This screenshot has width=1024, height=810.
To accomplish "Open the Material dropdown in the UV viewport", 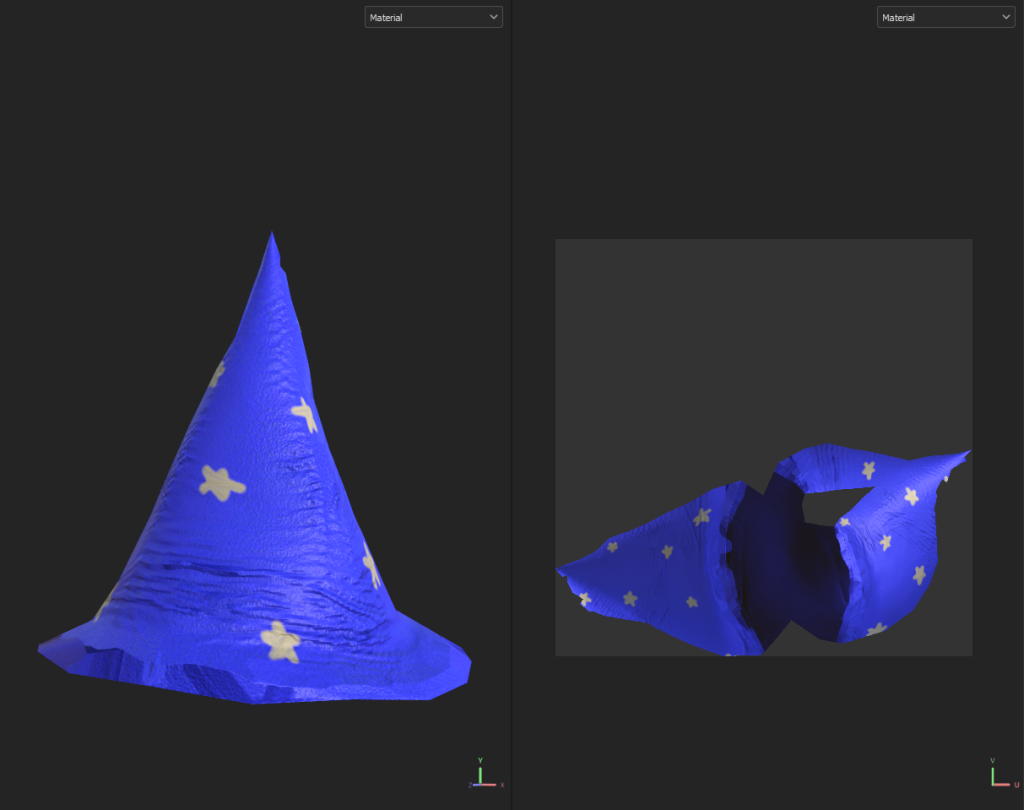I will [x=944, y=17].
